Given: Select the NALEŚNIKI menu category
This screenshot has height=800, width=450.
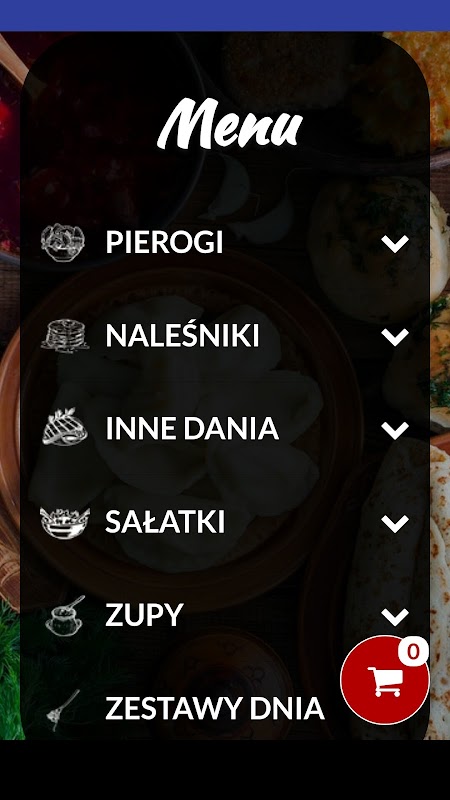Looking at the screenshot, I should [x=183, y=334].
